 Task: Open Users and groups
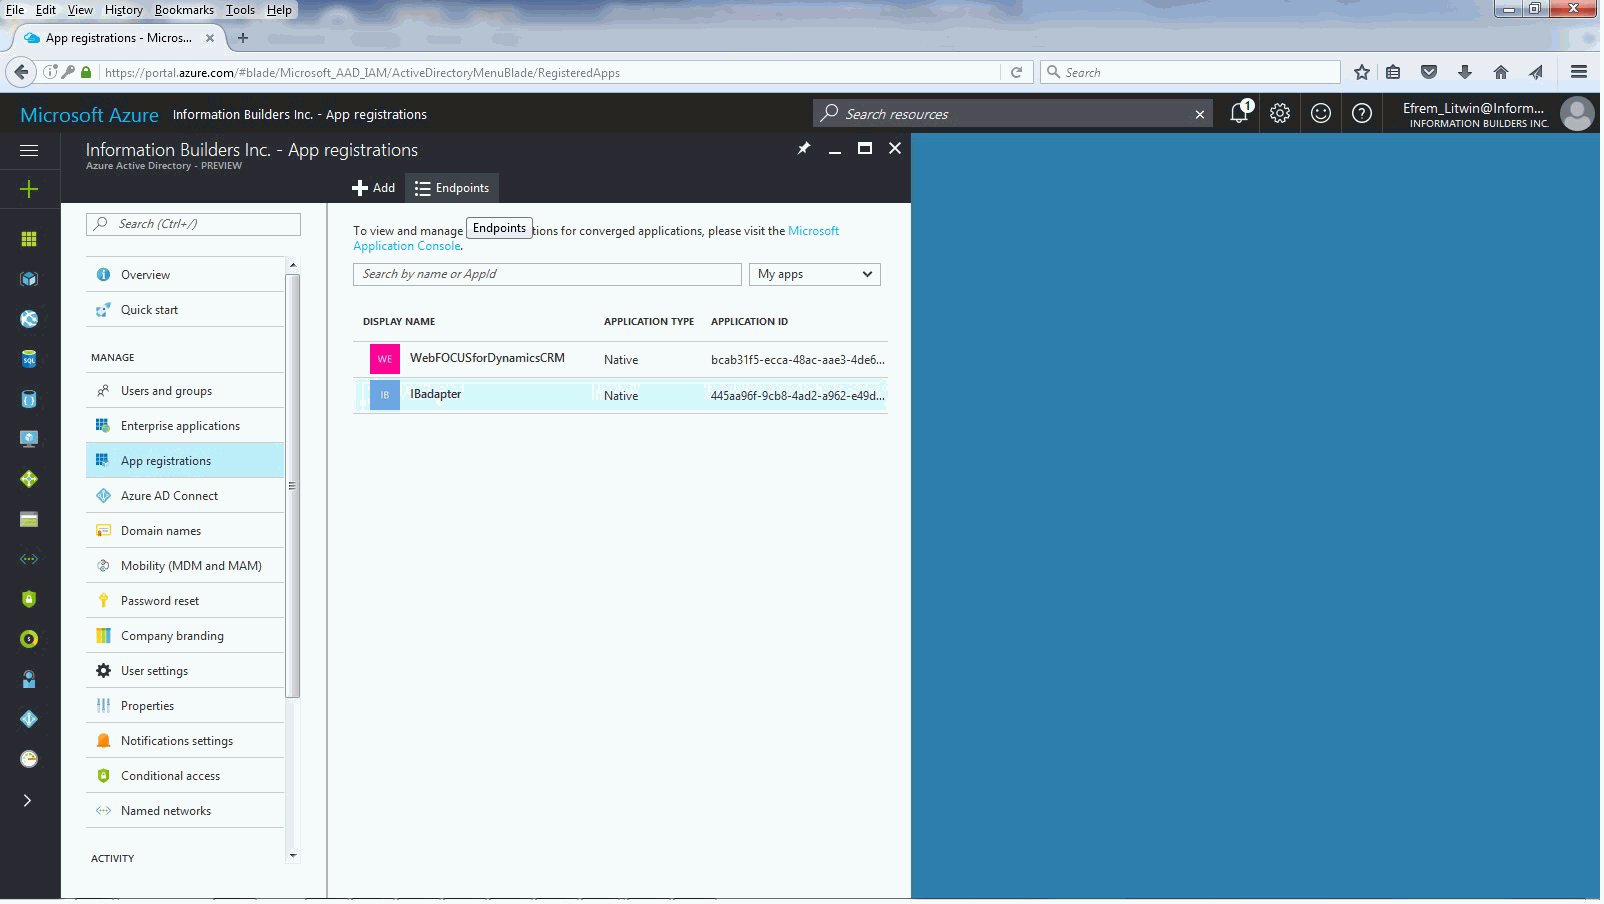point(185,391)
